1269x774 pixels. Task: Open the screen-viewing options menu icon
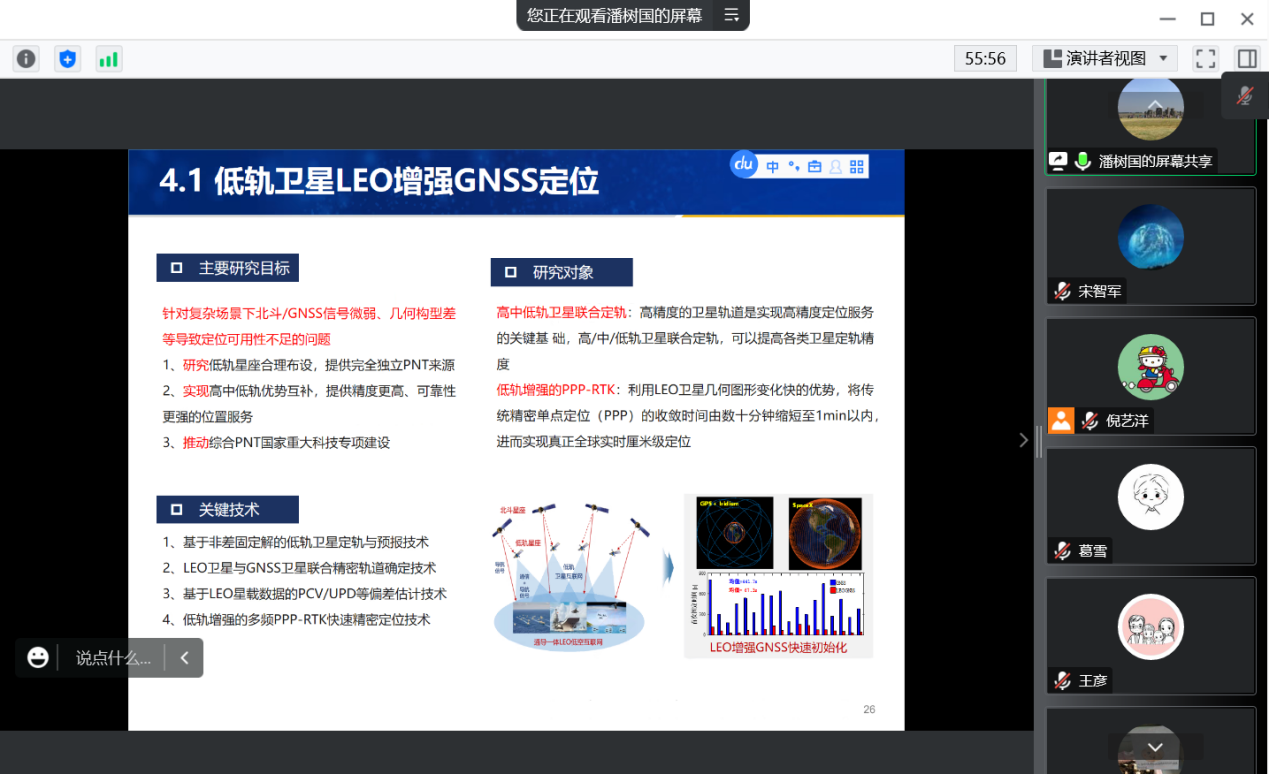pyautogui.click(x=731, y=15)
